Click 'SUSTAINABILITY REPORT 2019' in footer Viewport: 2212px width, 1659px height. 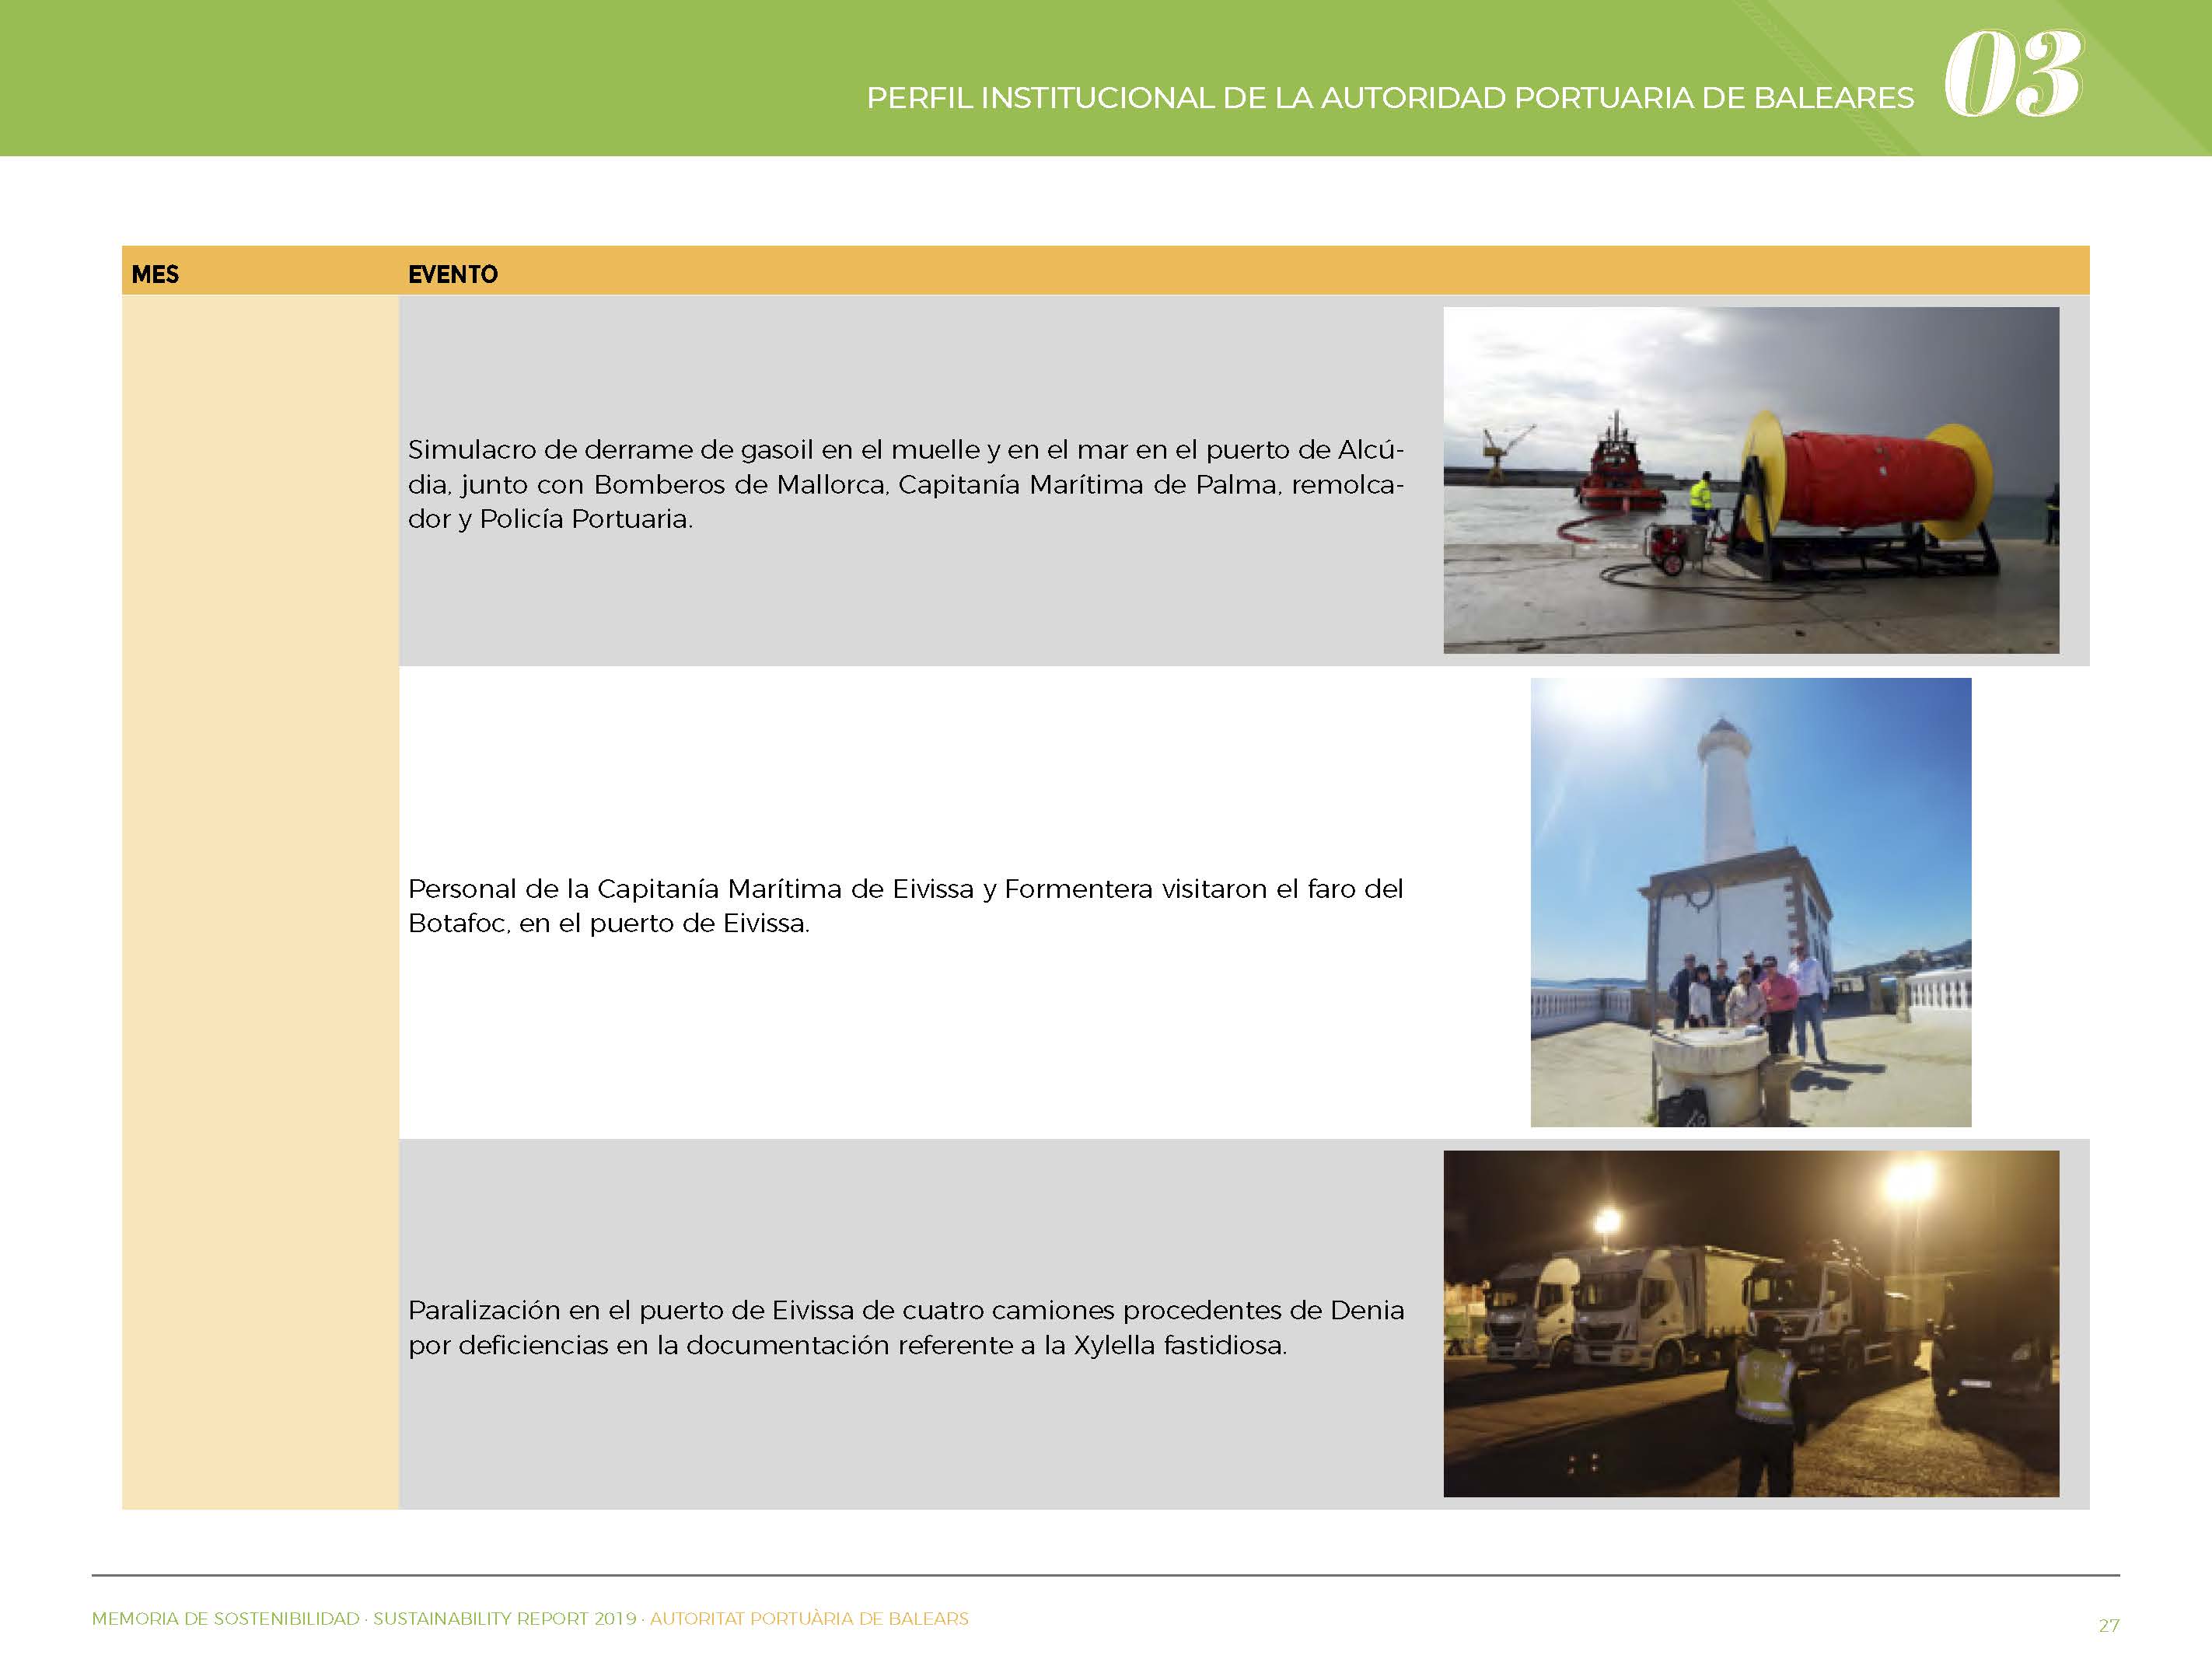[x=505, y=1618]
